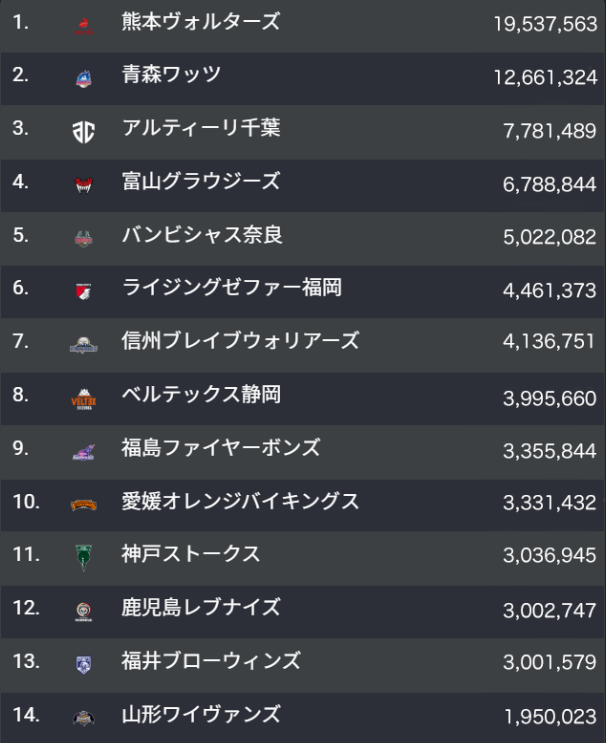Open the 信州ブレイブウォリアーズ team link

pos(240,341)
